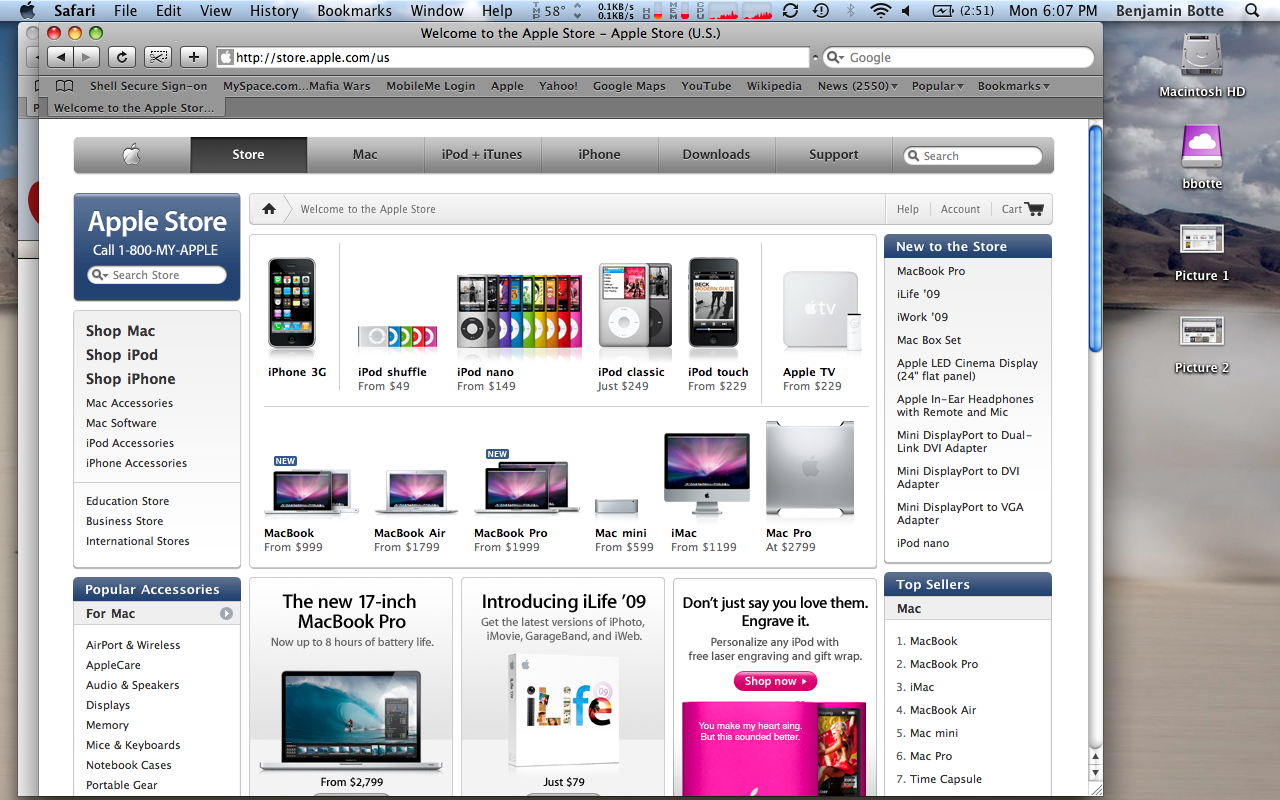Reload the page with the refresh button

point(121,57)
